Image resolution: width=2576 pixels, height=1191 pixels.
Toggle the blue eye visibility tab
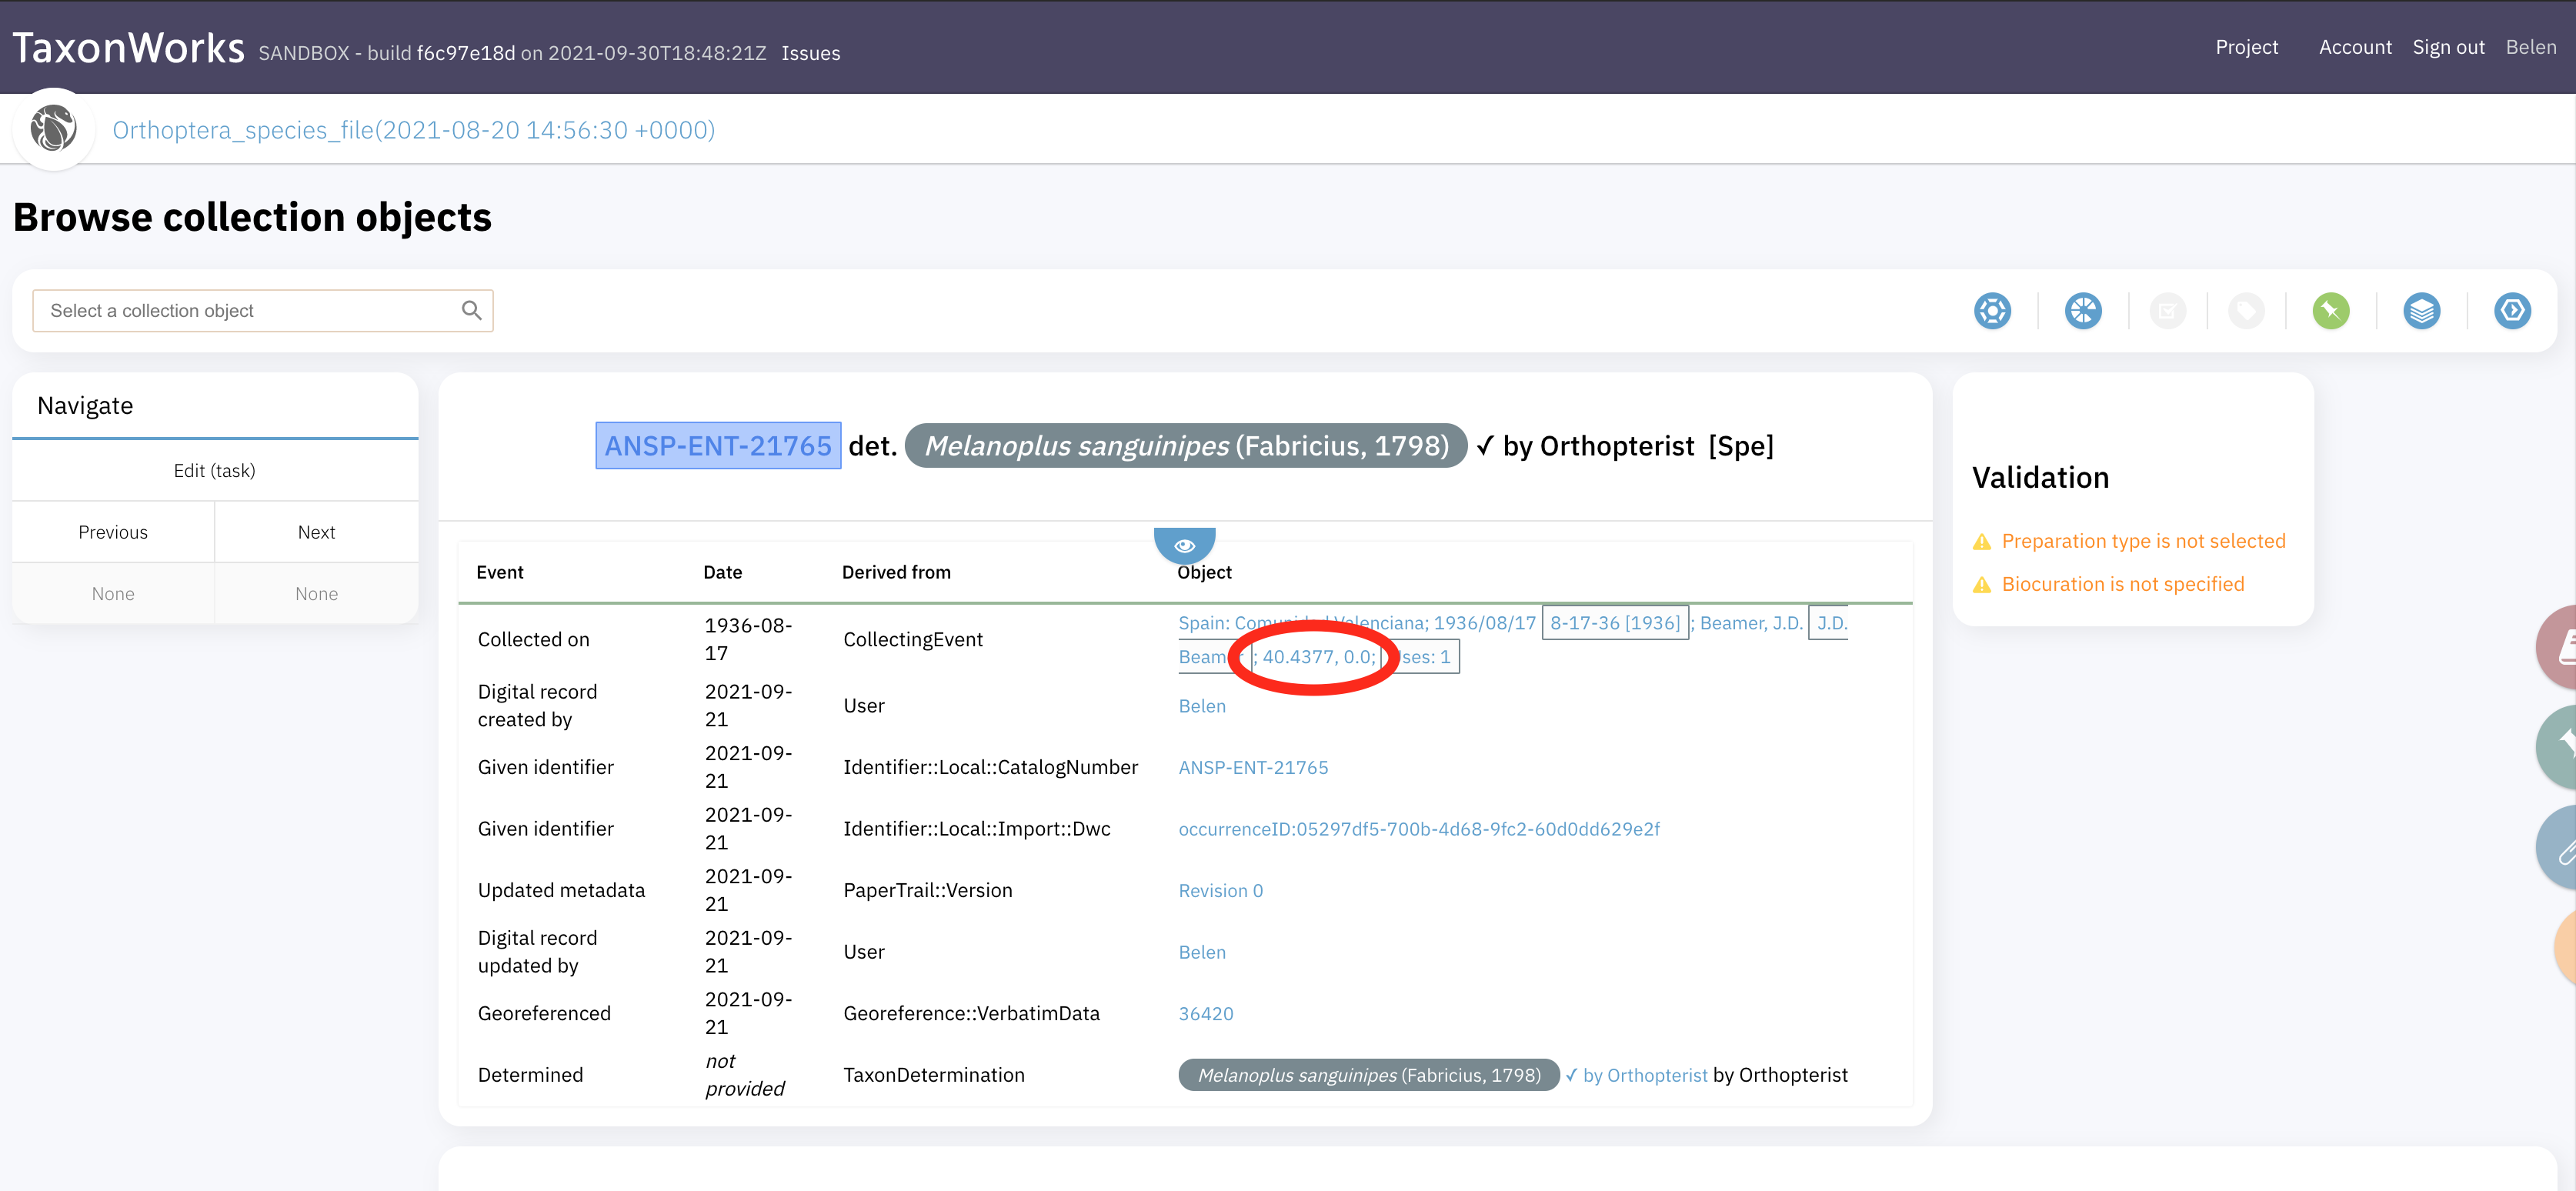(1184, 545)
